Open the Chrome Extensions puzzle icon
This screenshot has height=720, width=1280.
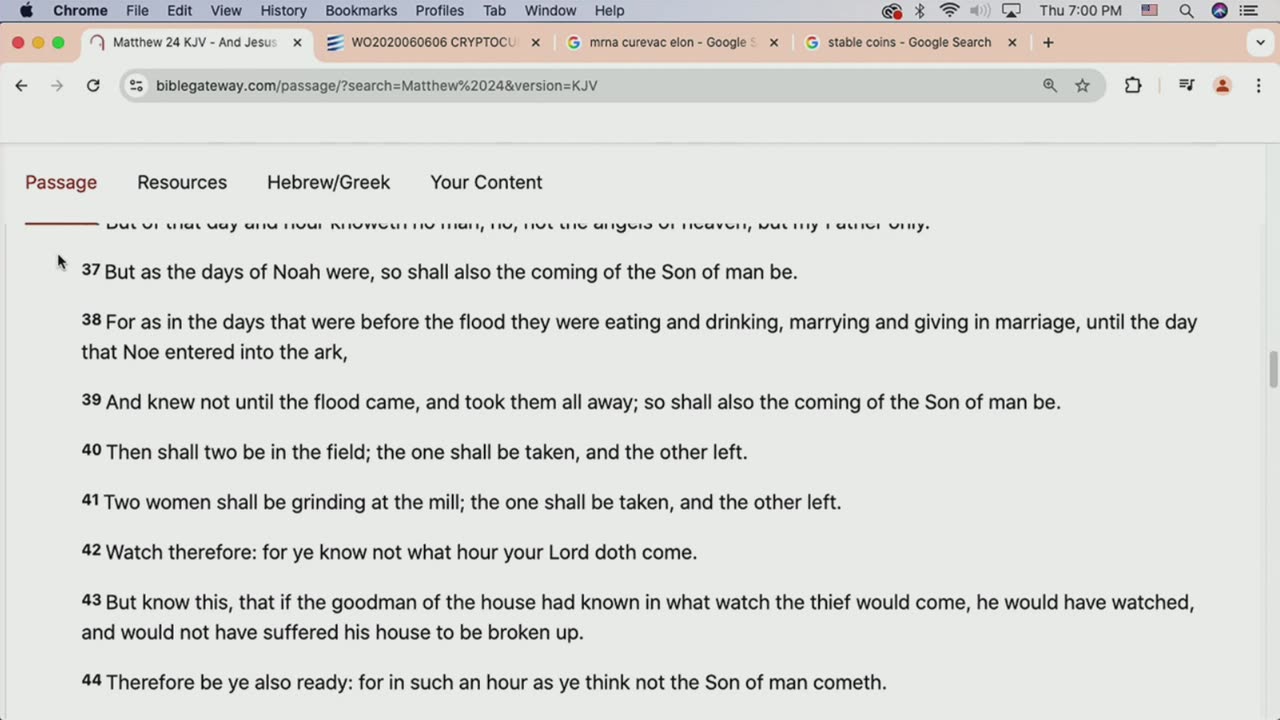(1133, 86)
